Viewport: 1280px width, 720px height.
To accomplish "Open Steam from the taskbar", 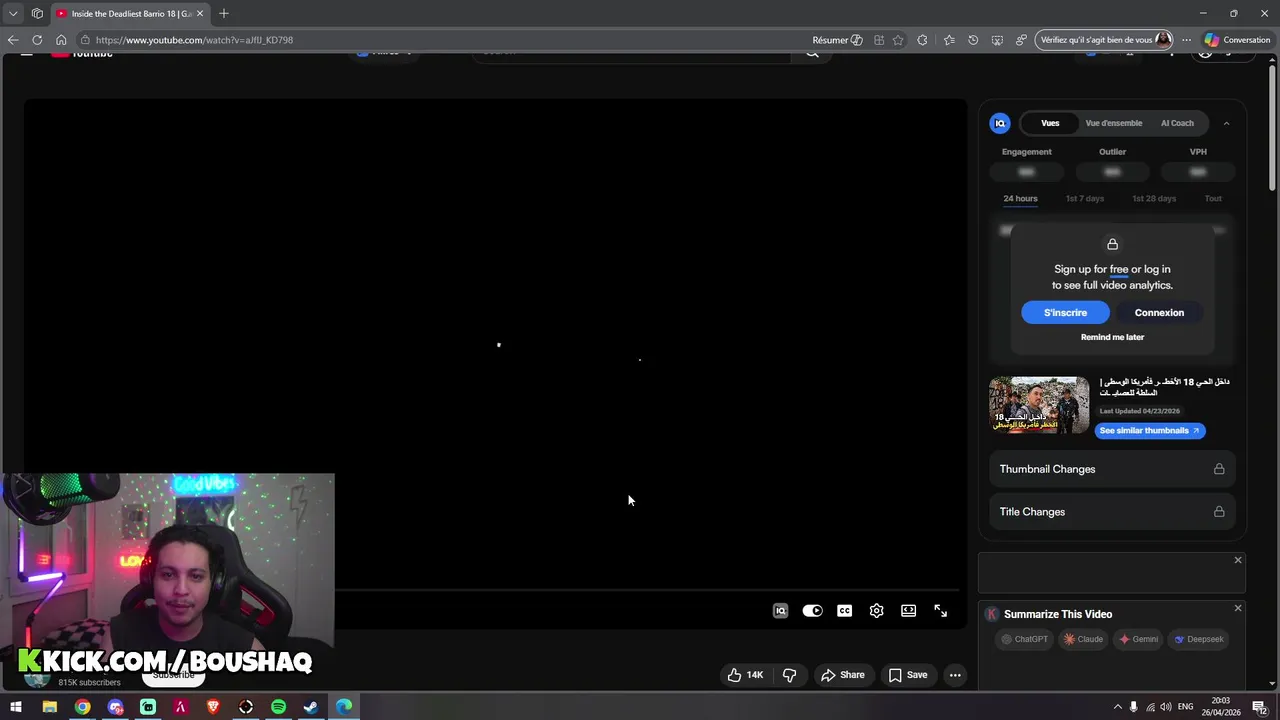I will (311, 707).
